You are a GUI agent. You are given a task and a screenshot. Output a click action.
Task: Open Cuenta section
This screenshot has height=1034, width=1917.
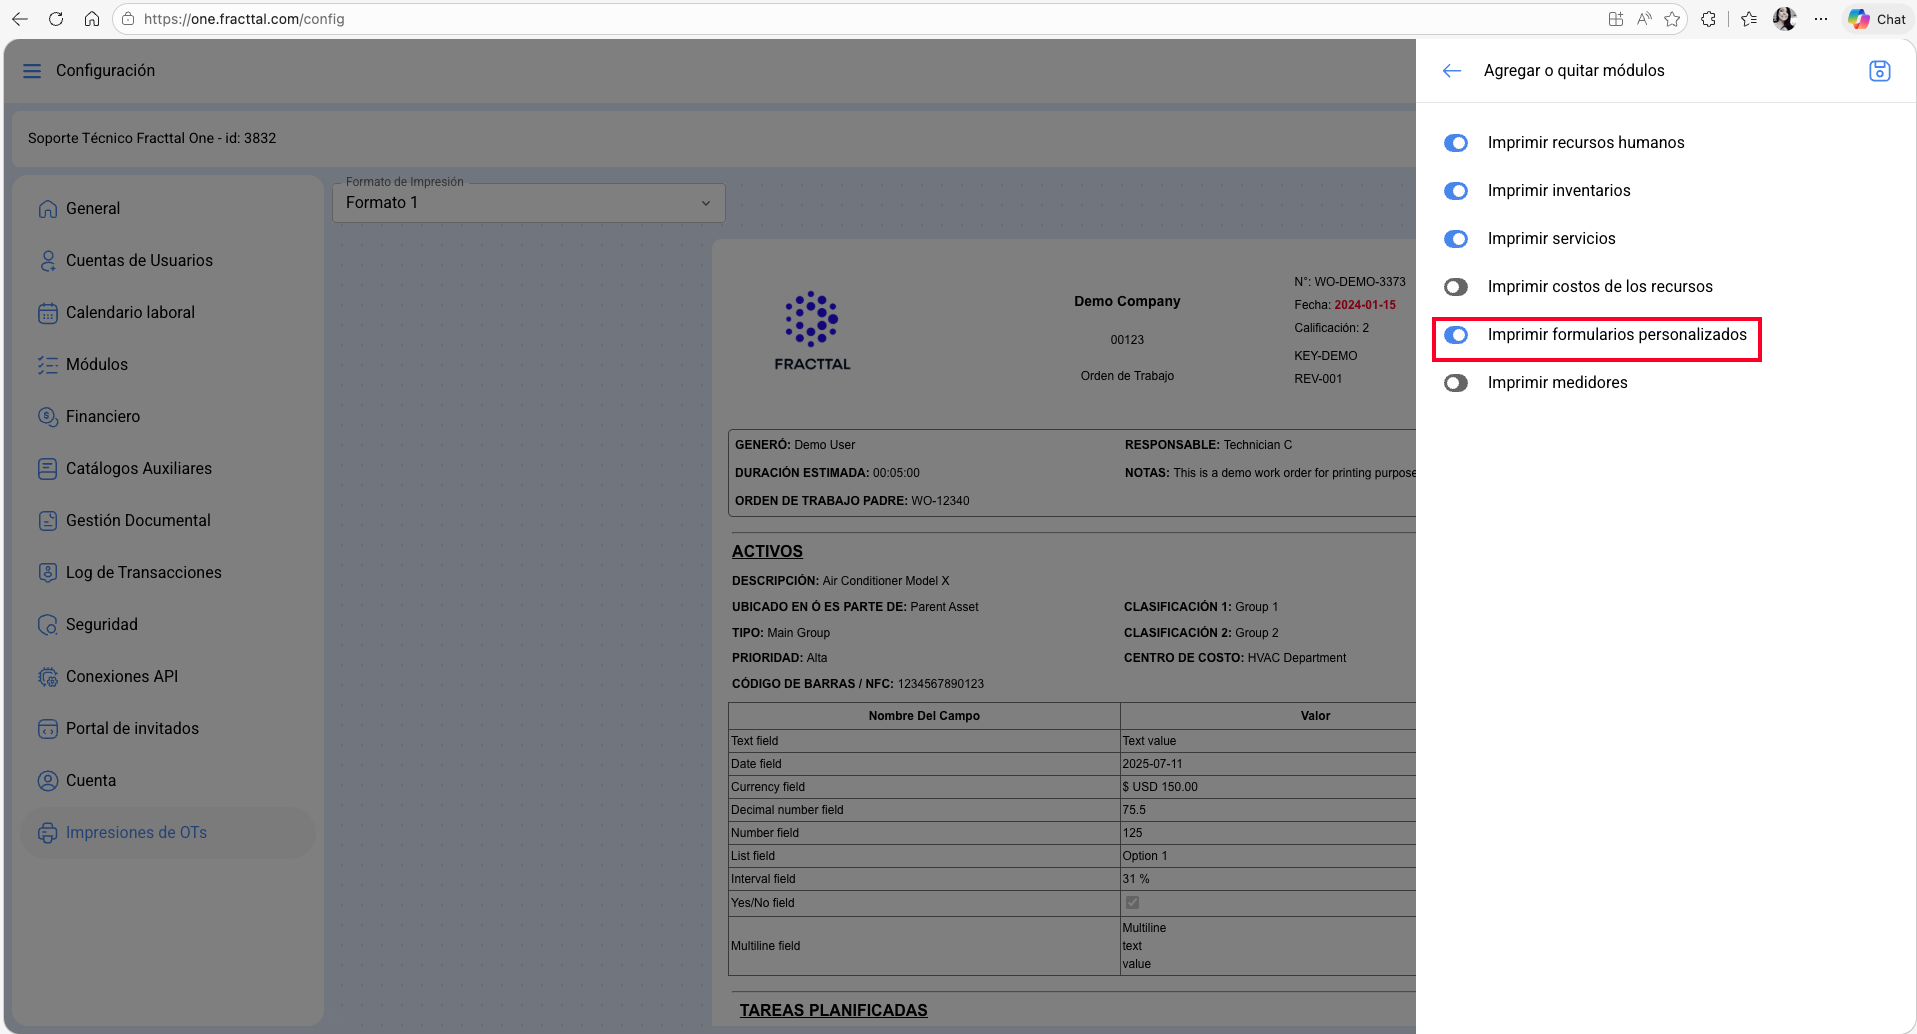coord(168,781)
